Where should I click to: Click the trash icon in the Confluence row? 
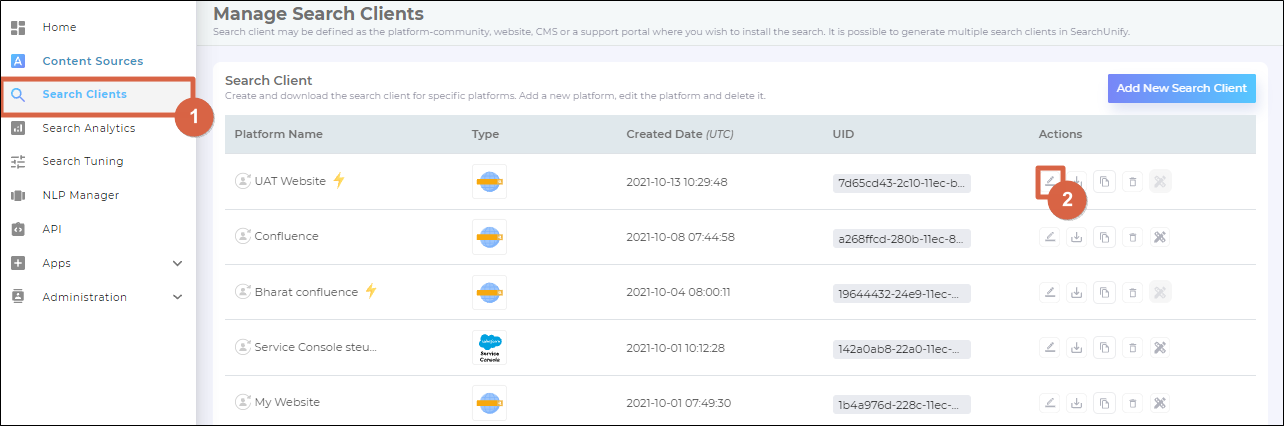point(1132,237)
